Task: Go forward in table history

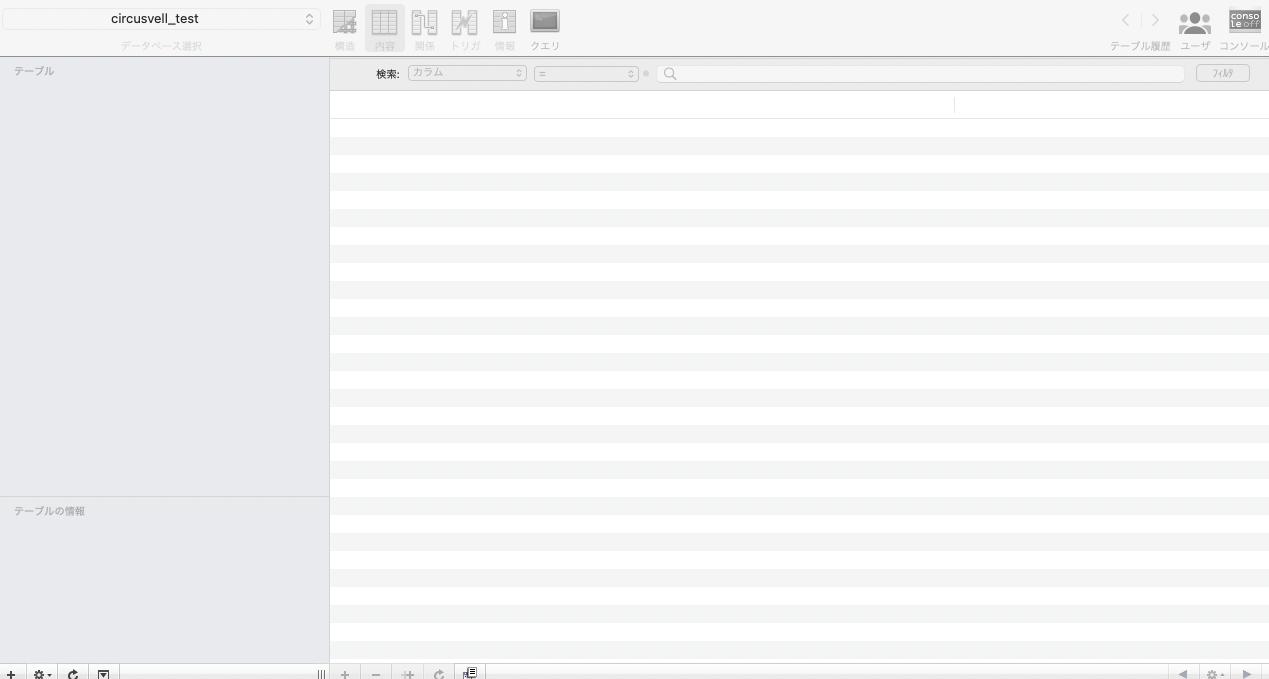Action: (1155, 20)
